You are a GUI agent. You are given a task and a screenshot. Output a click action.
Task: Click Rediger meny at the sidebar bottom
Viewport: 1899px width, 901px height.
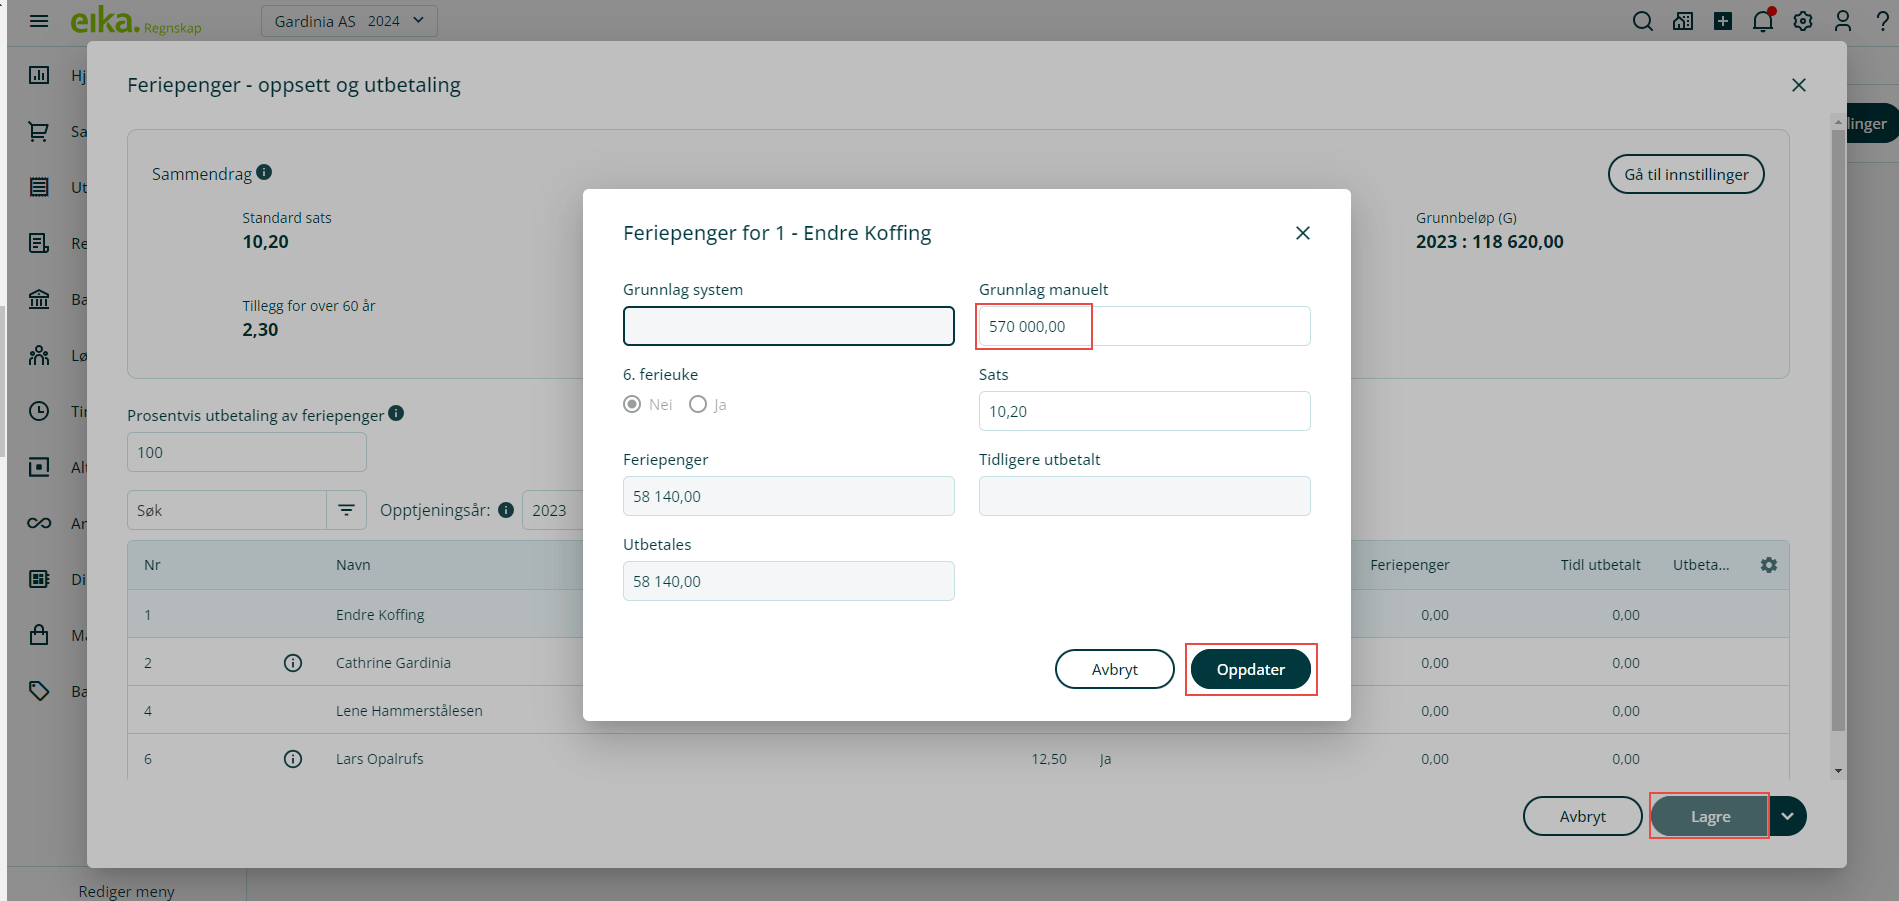tap(126, 891)
